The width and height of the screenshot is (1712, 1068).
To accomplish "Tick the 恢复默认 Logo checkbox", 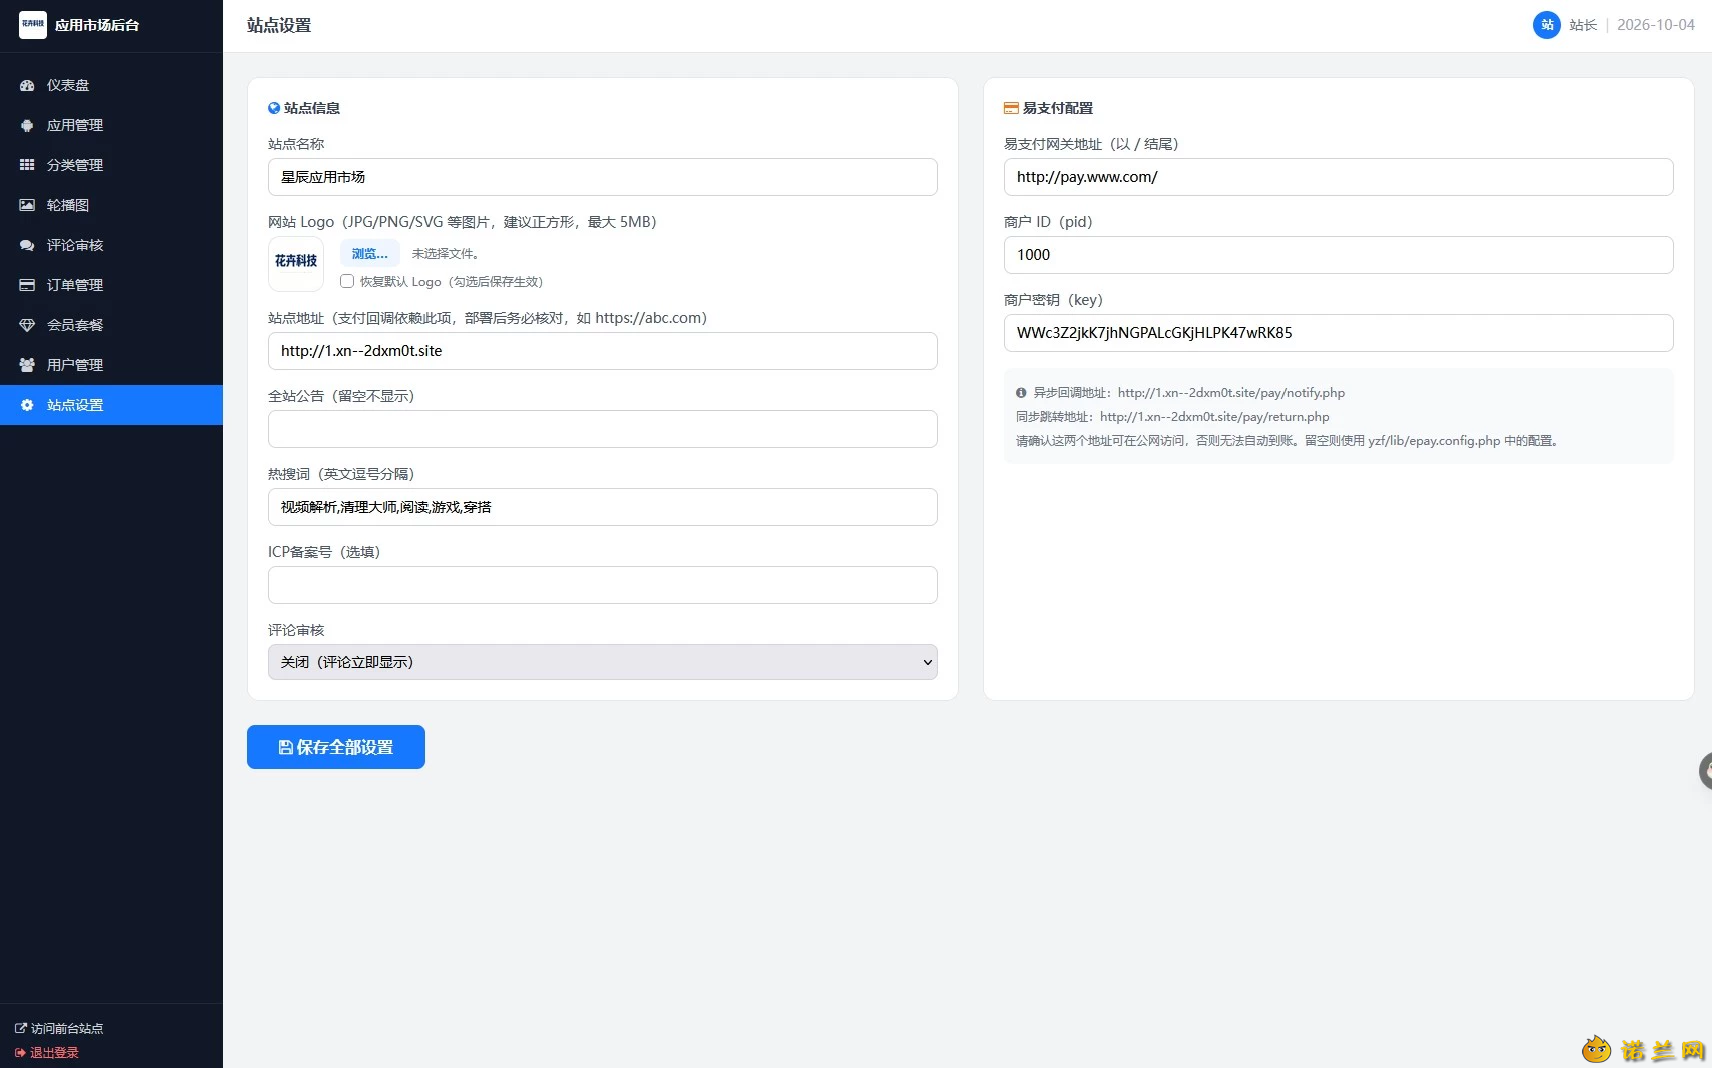I will (347, 281).
